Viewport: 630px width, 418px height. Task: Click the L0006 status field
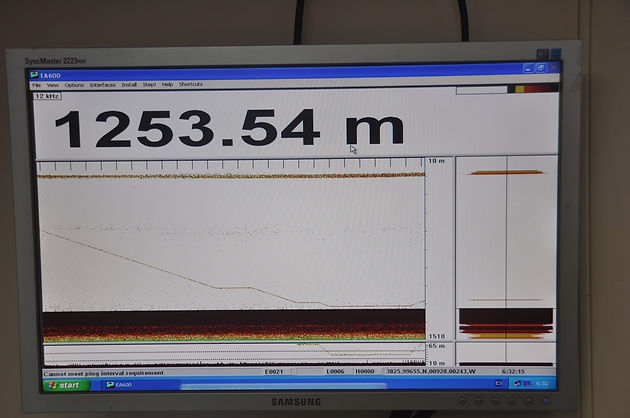[x=335, y=371]
